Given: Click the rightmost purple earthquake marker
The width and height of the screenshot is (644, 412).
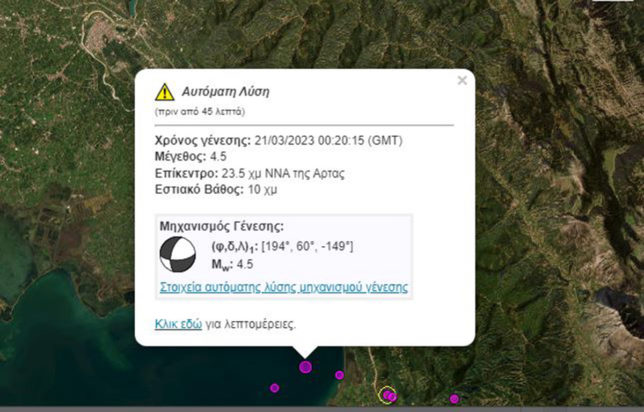Looking at the screenshot, I should pyautogui.click(x=454, y=399).
